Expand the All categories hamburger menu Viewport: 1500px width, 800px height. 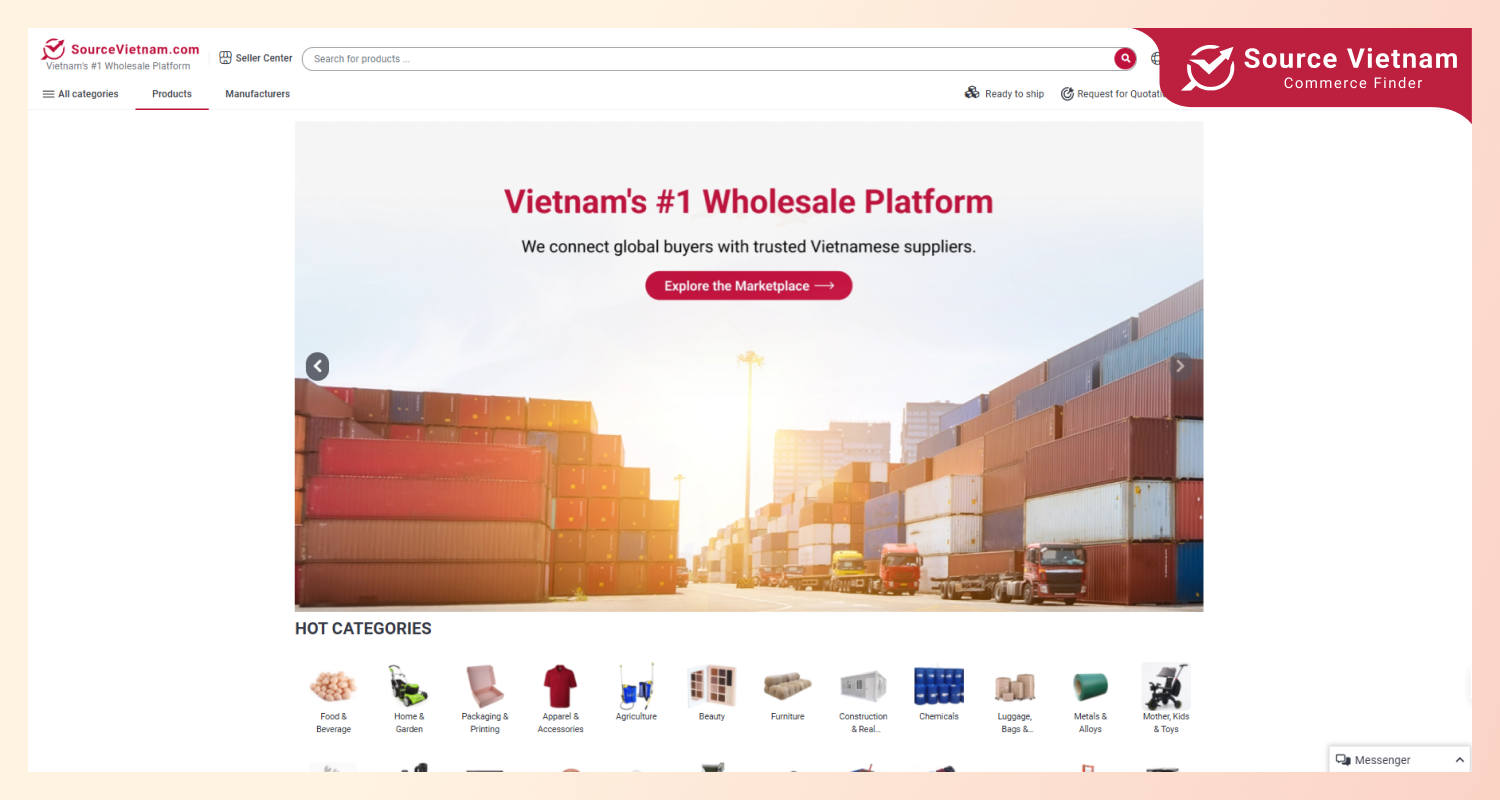(x=80, y=94)
